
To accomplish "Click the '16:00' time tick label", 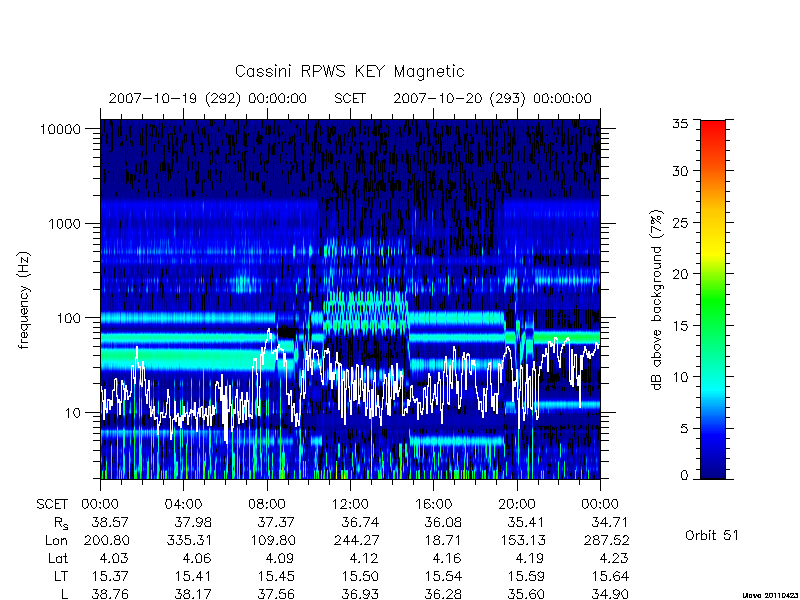I will coord(433,505).
